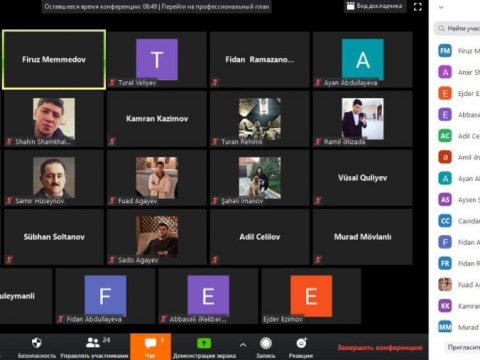Select Fuad Agayev video tile

[x=157, y=178]
